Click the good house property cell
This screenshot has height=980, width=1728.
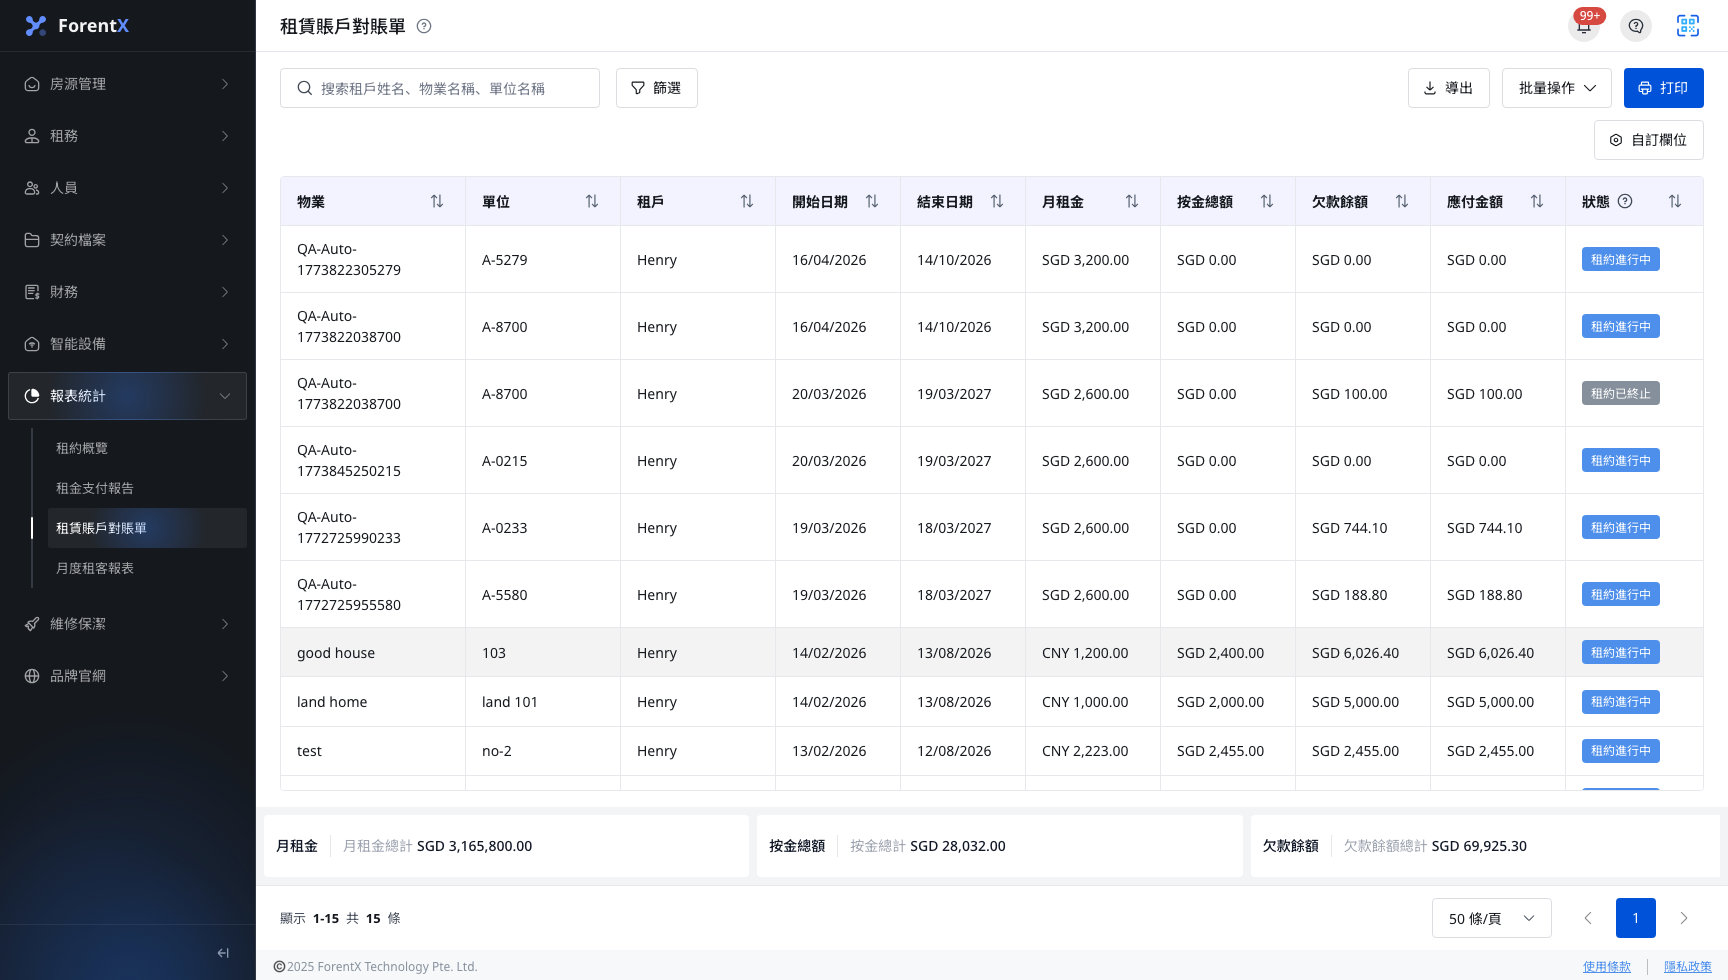click(373, 653)
